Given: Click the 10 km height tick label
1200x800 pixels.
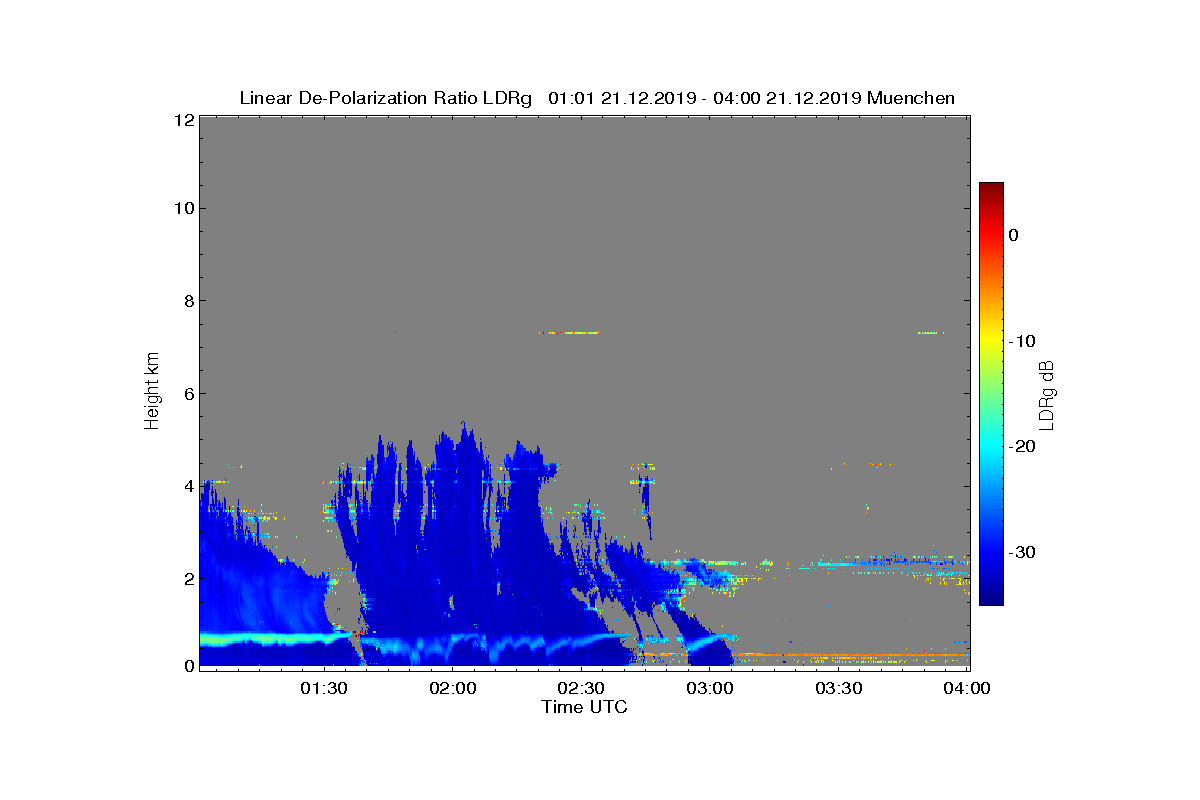Looking at the screenshot, I should [x=183, y=208].
